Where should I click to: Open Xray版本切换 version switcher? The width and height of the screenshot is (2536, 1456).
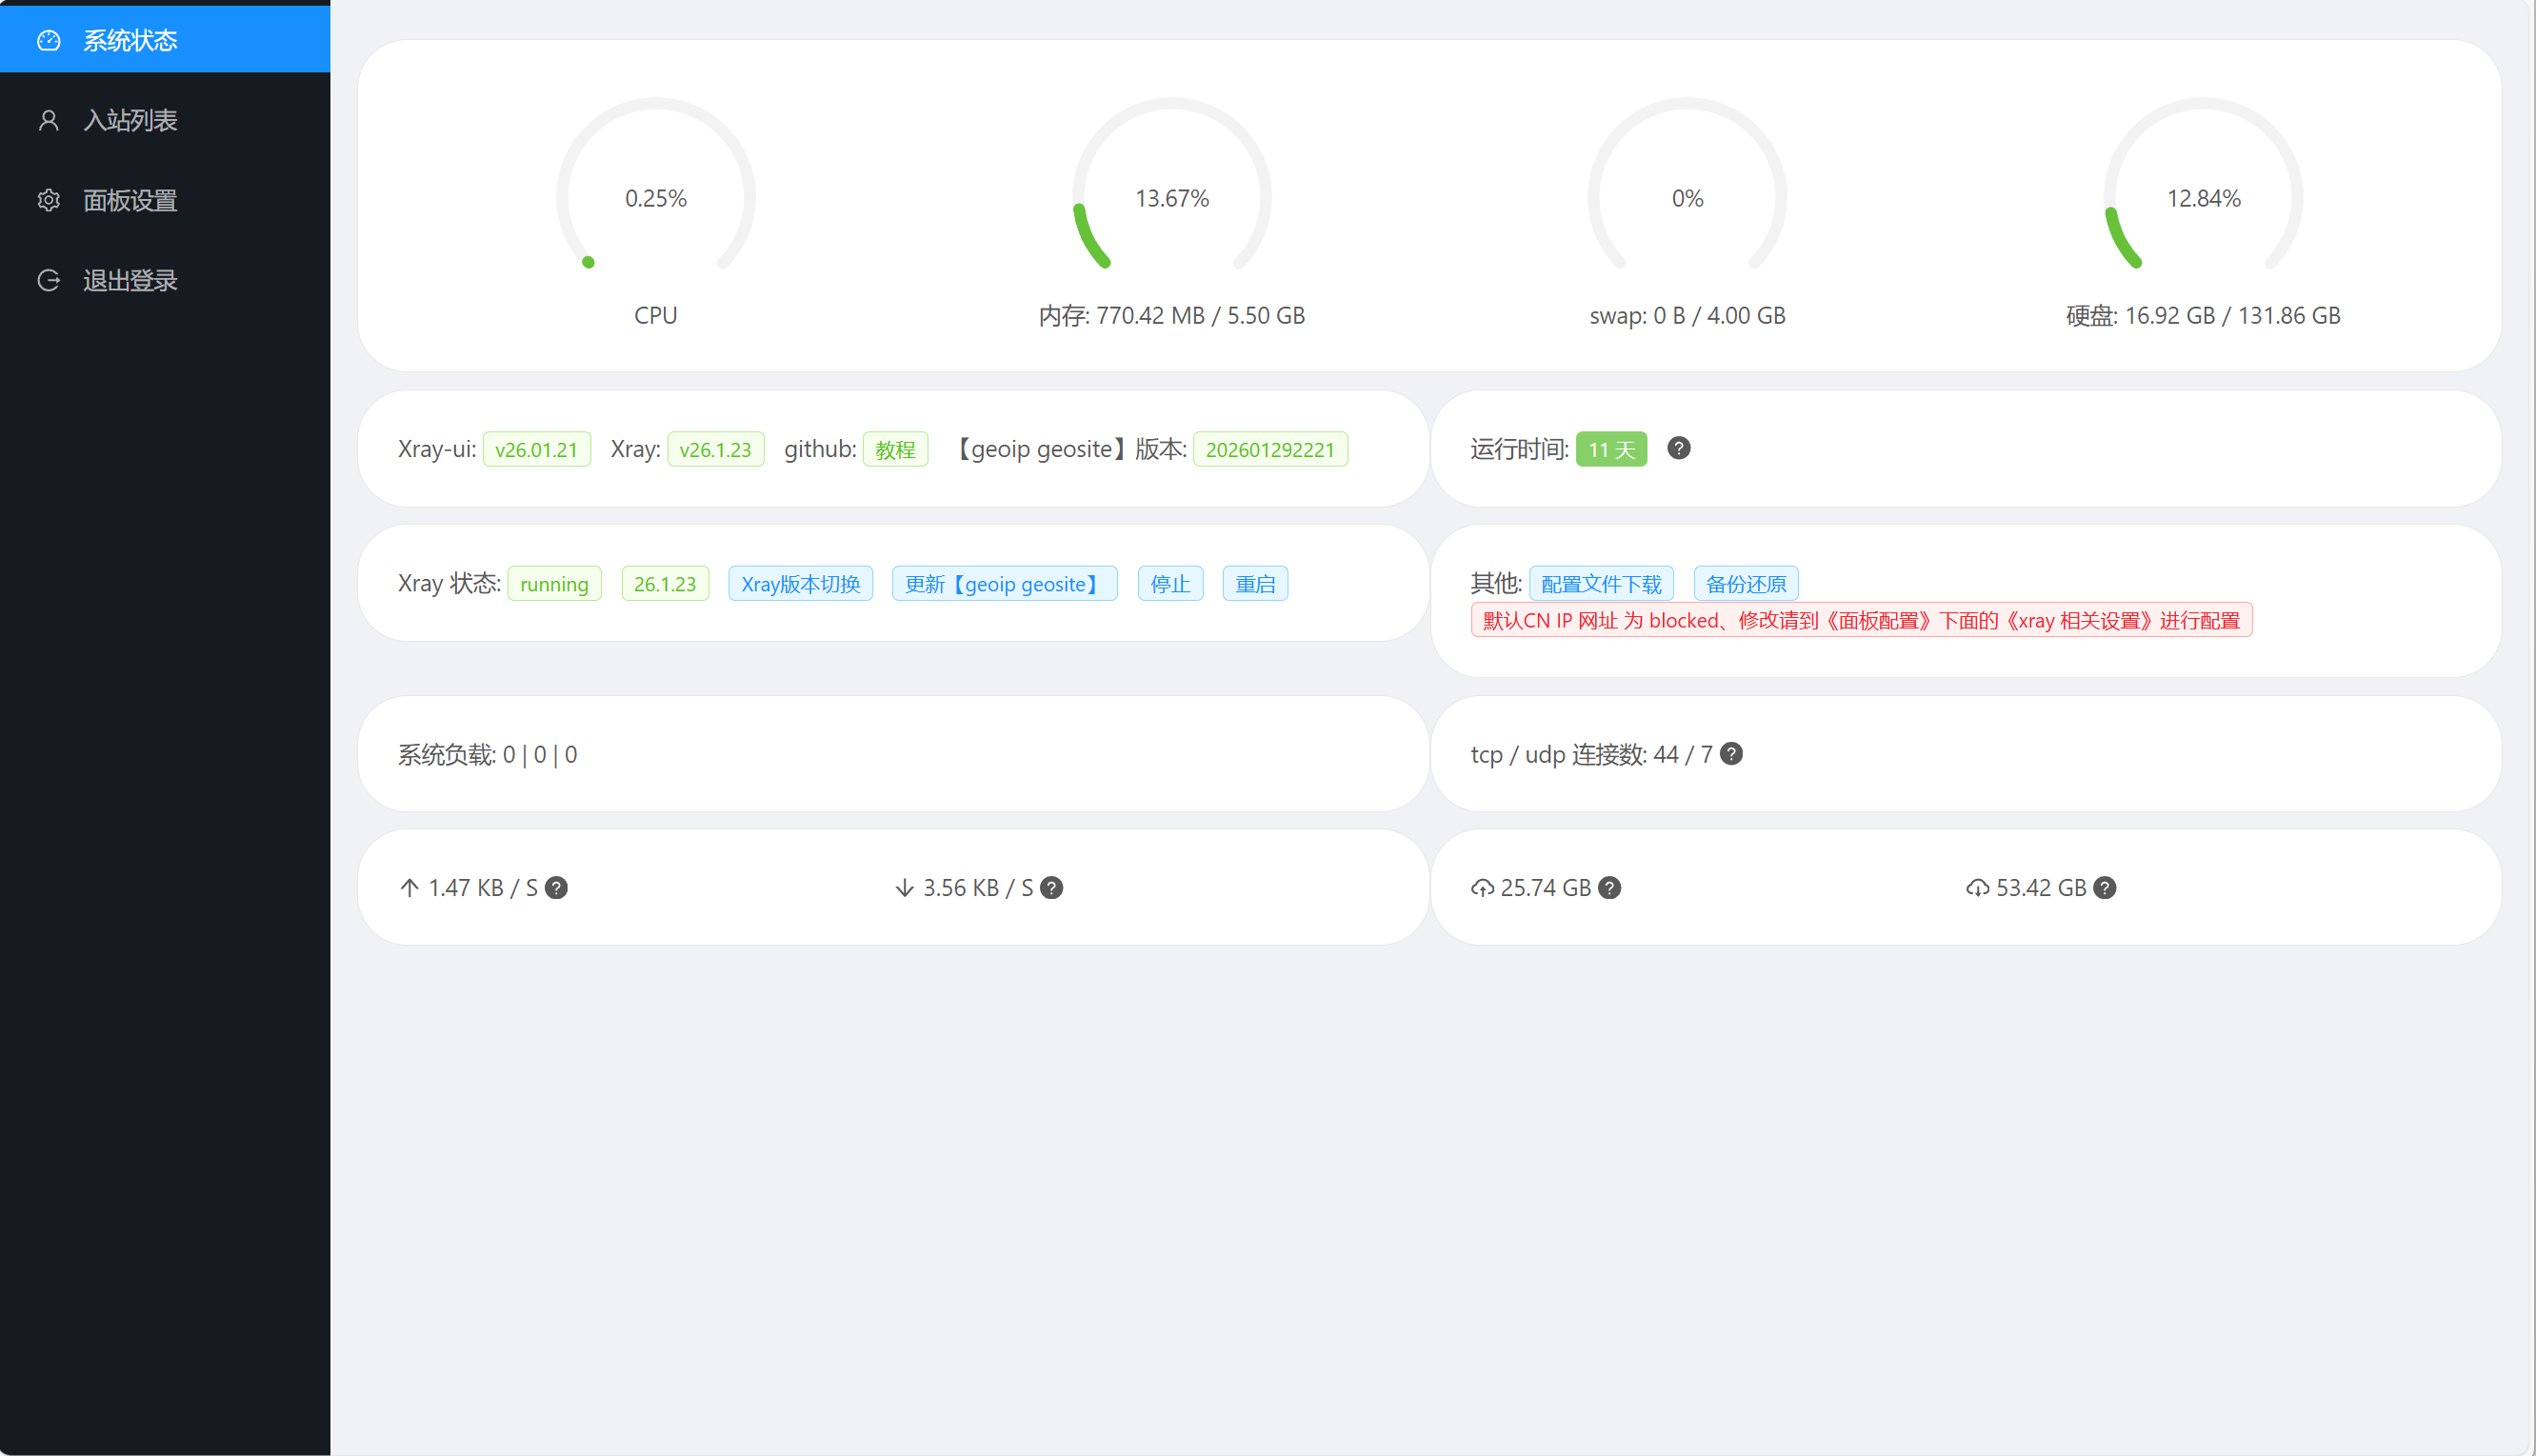coord(801,584)
